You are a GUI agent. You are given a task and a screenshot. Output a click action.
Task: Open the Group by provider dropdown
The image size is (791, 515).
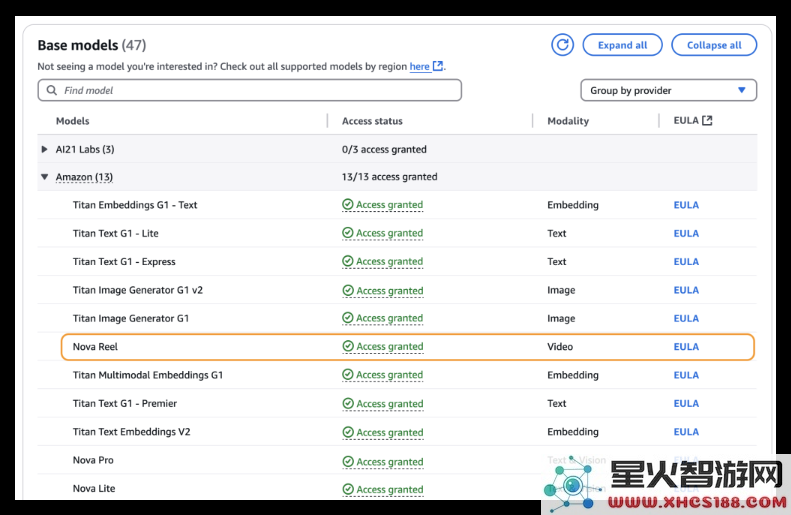(668, 90)
